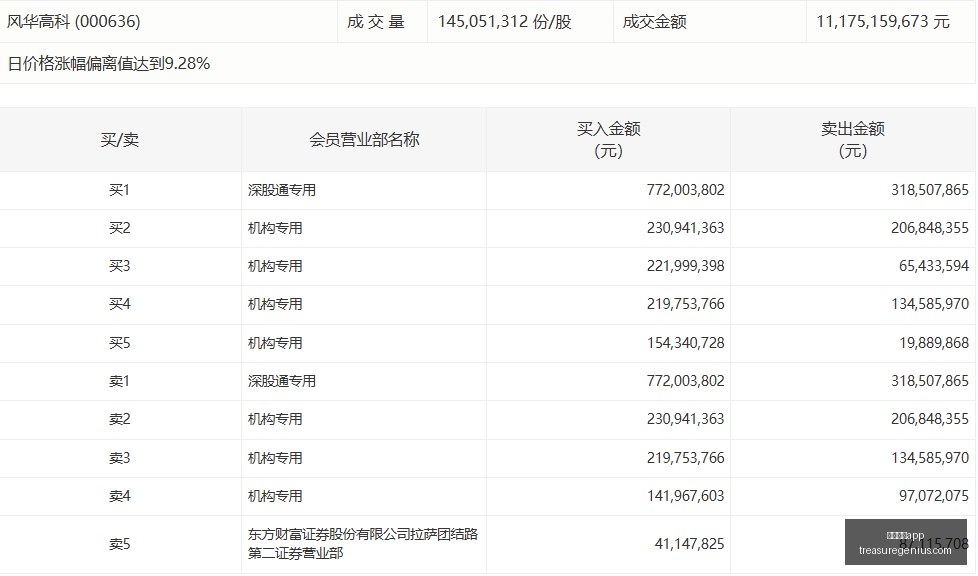Click the buy amount 41,147,825
This screenshot has height=576, width=978.
point(689,544)
